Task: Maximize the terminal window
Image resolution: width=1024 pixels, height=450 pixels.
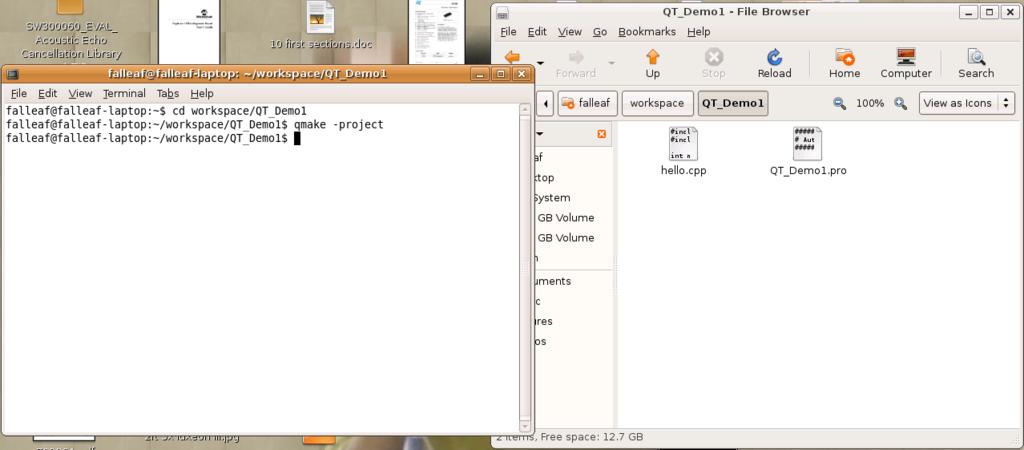Action: pos(501,74)
